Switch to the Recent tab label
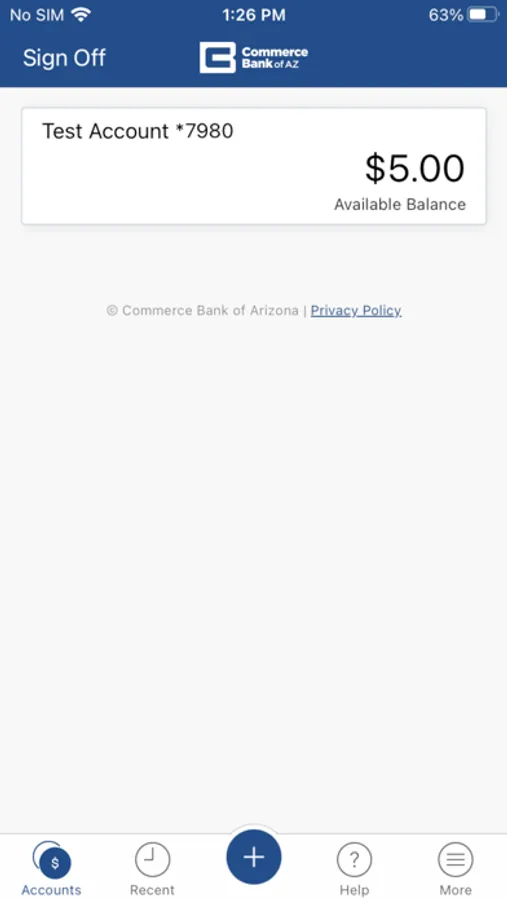The image size is (507, 900). coord(152,890)
